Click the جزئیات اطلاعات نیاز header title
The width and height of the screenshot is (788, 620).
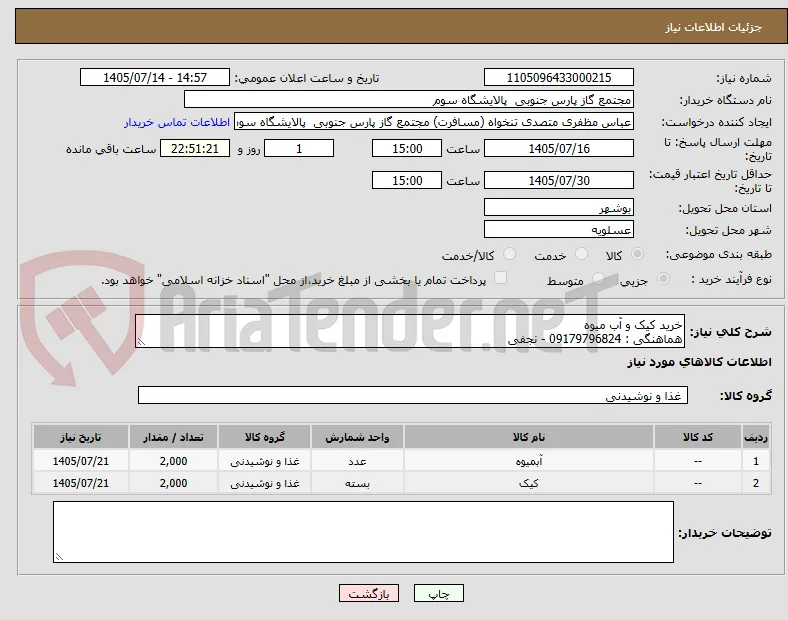point(714,27)
